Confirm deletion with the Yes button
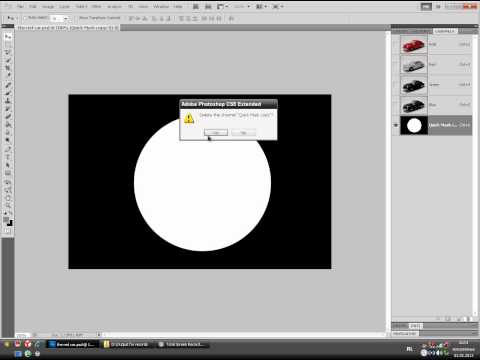 coord(216,133)
